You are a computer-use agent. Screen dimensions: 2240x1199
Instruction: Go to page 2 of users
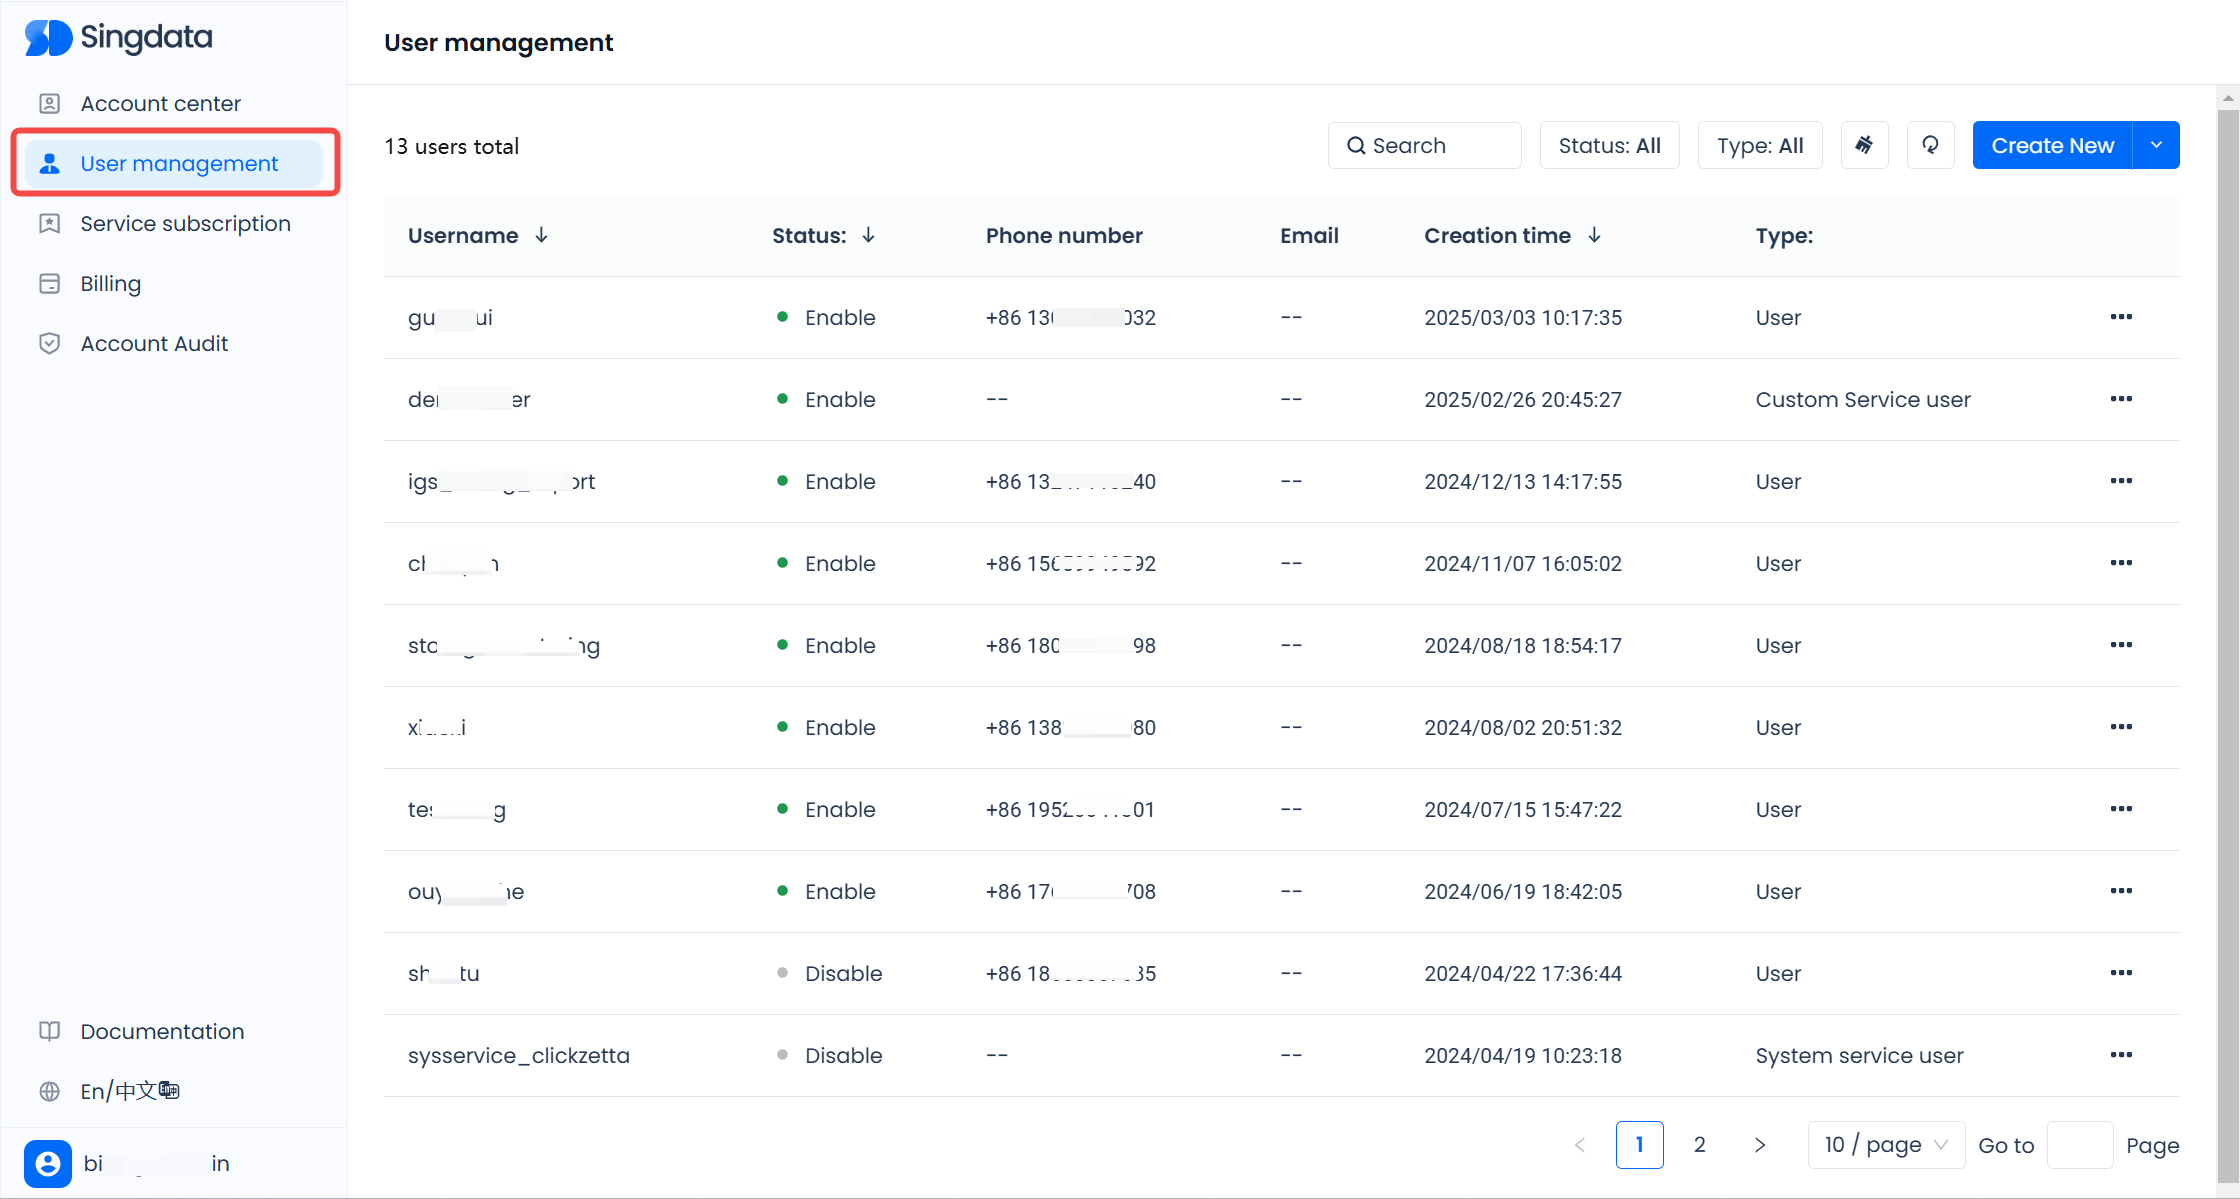click(x=1699, y=1145)
